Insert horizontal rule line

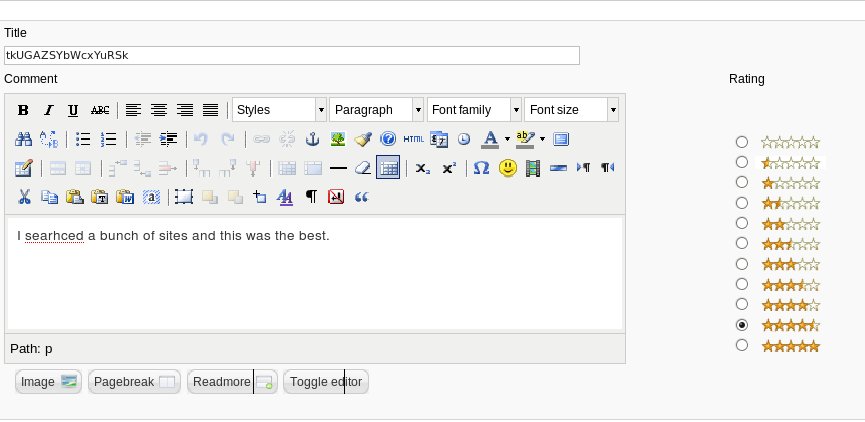pyautogui.click(x=338, y=168)
